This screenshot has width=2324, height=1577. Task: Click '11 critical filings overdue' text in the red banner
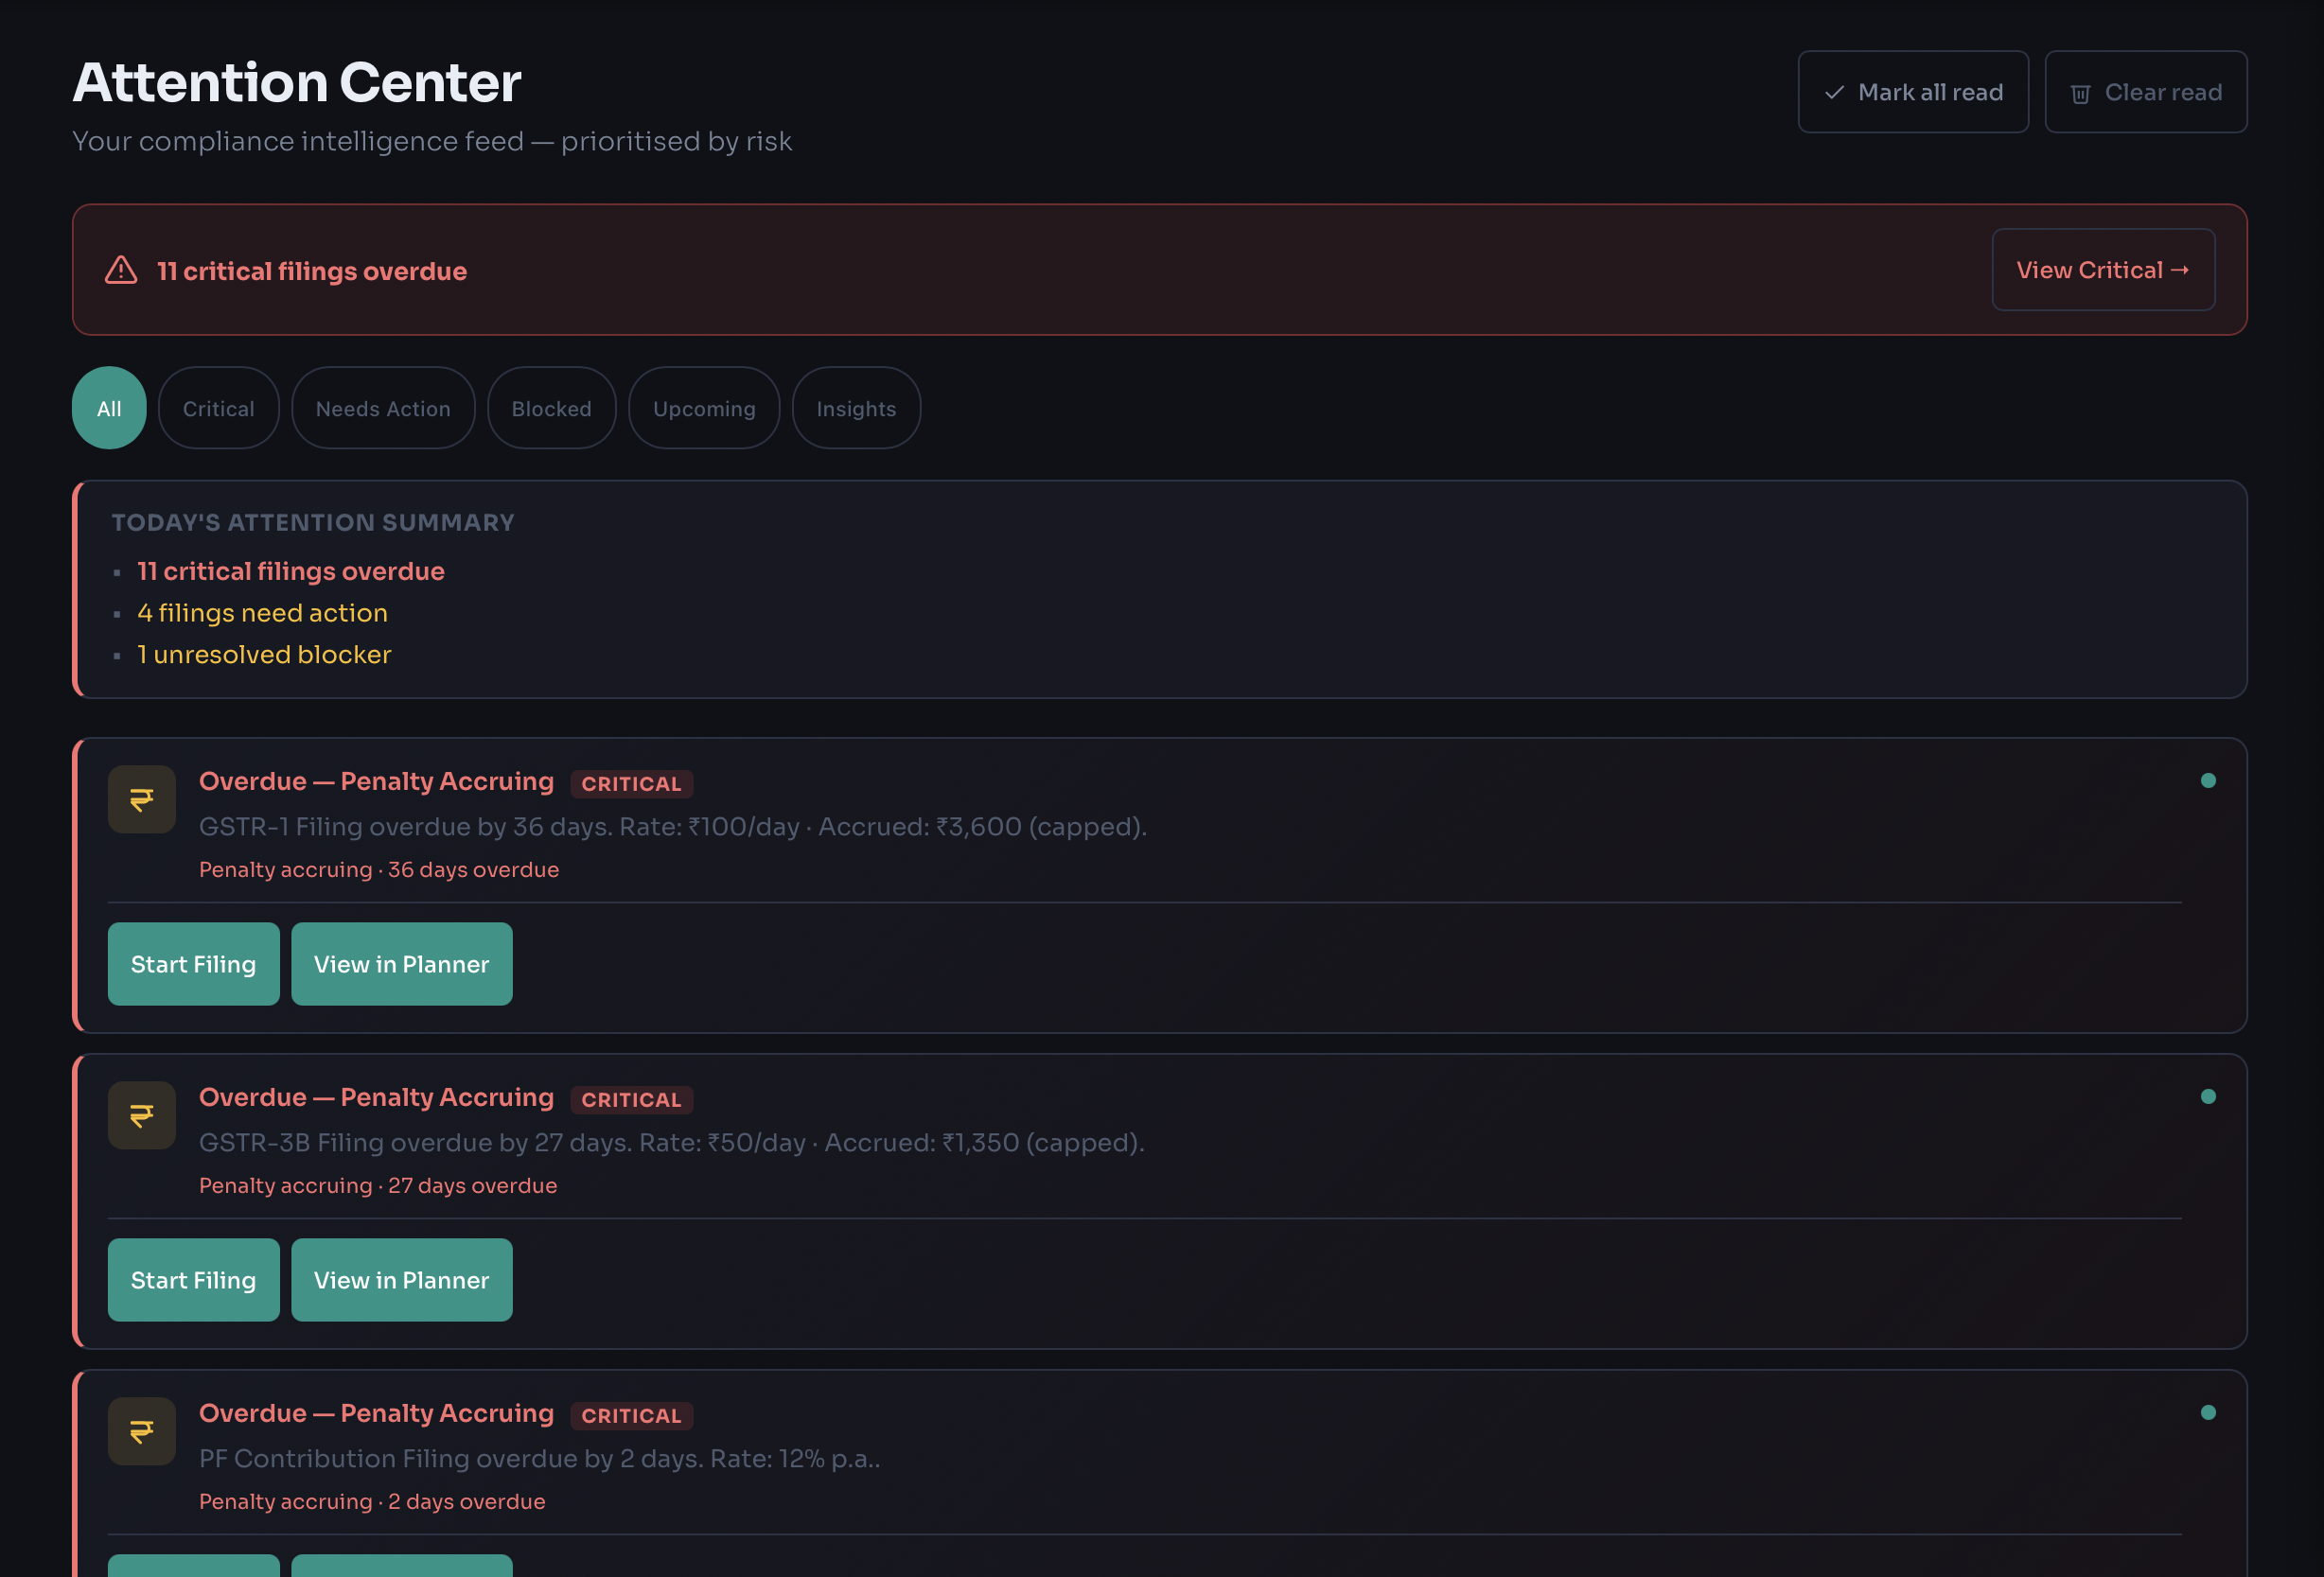point(312,271)
